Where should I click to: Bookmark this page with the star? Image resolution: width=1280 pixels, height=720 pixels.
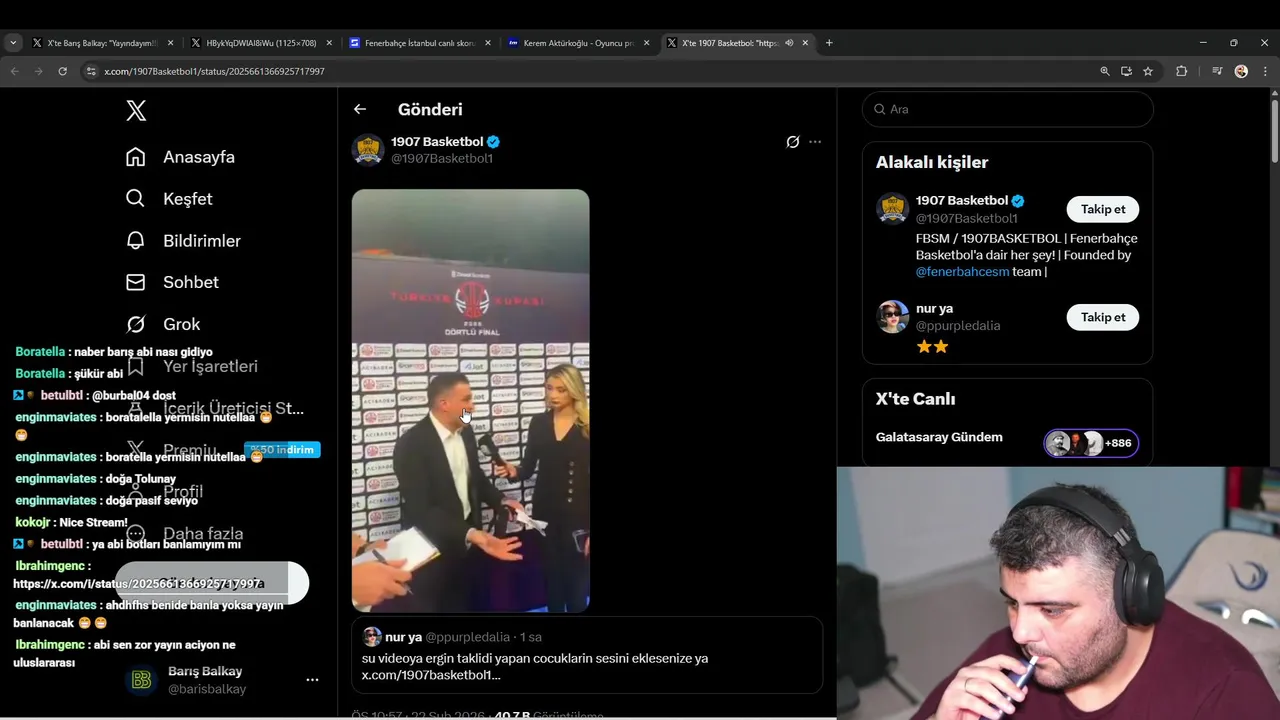coord(1148,71)
